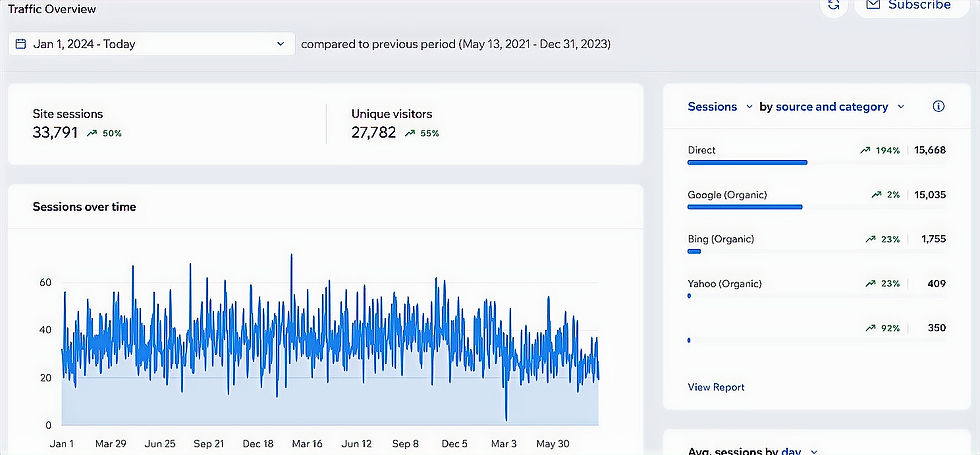Select the Bing (Organic) source label
The height and width of the screenshot is (455, 980).
[721, 239]
